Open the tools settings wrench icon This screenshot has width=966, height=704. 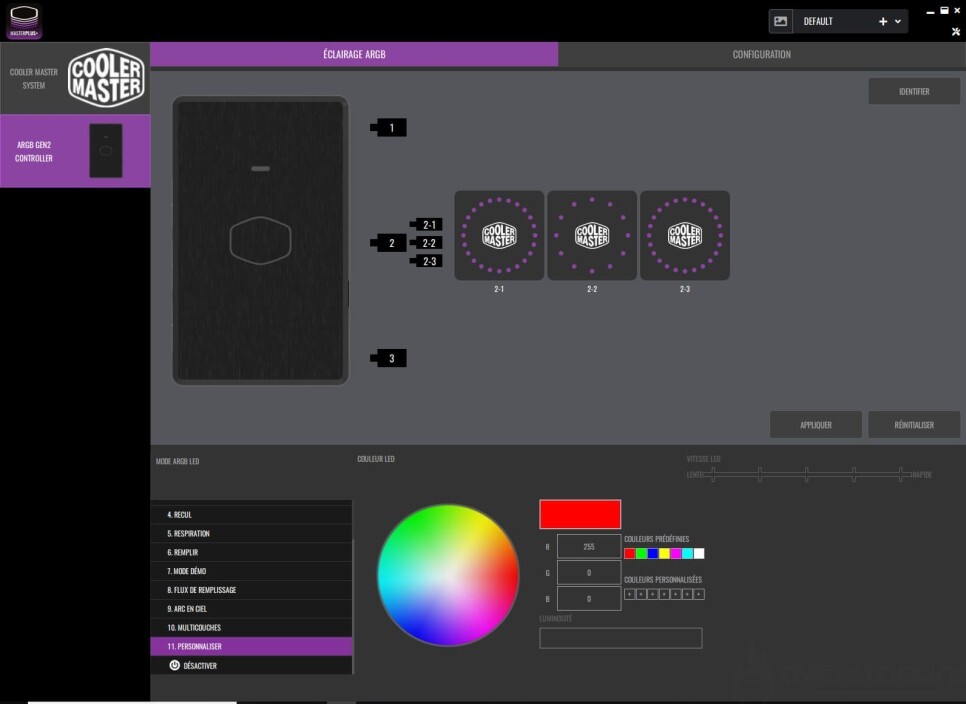pos(956,31)
